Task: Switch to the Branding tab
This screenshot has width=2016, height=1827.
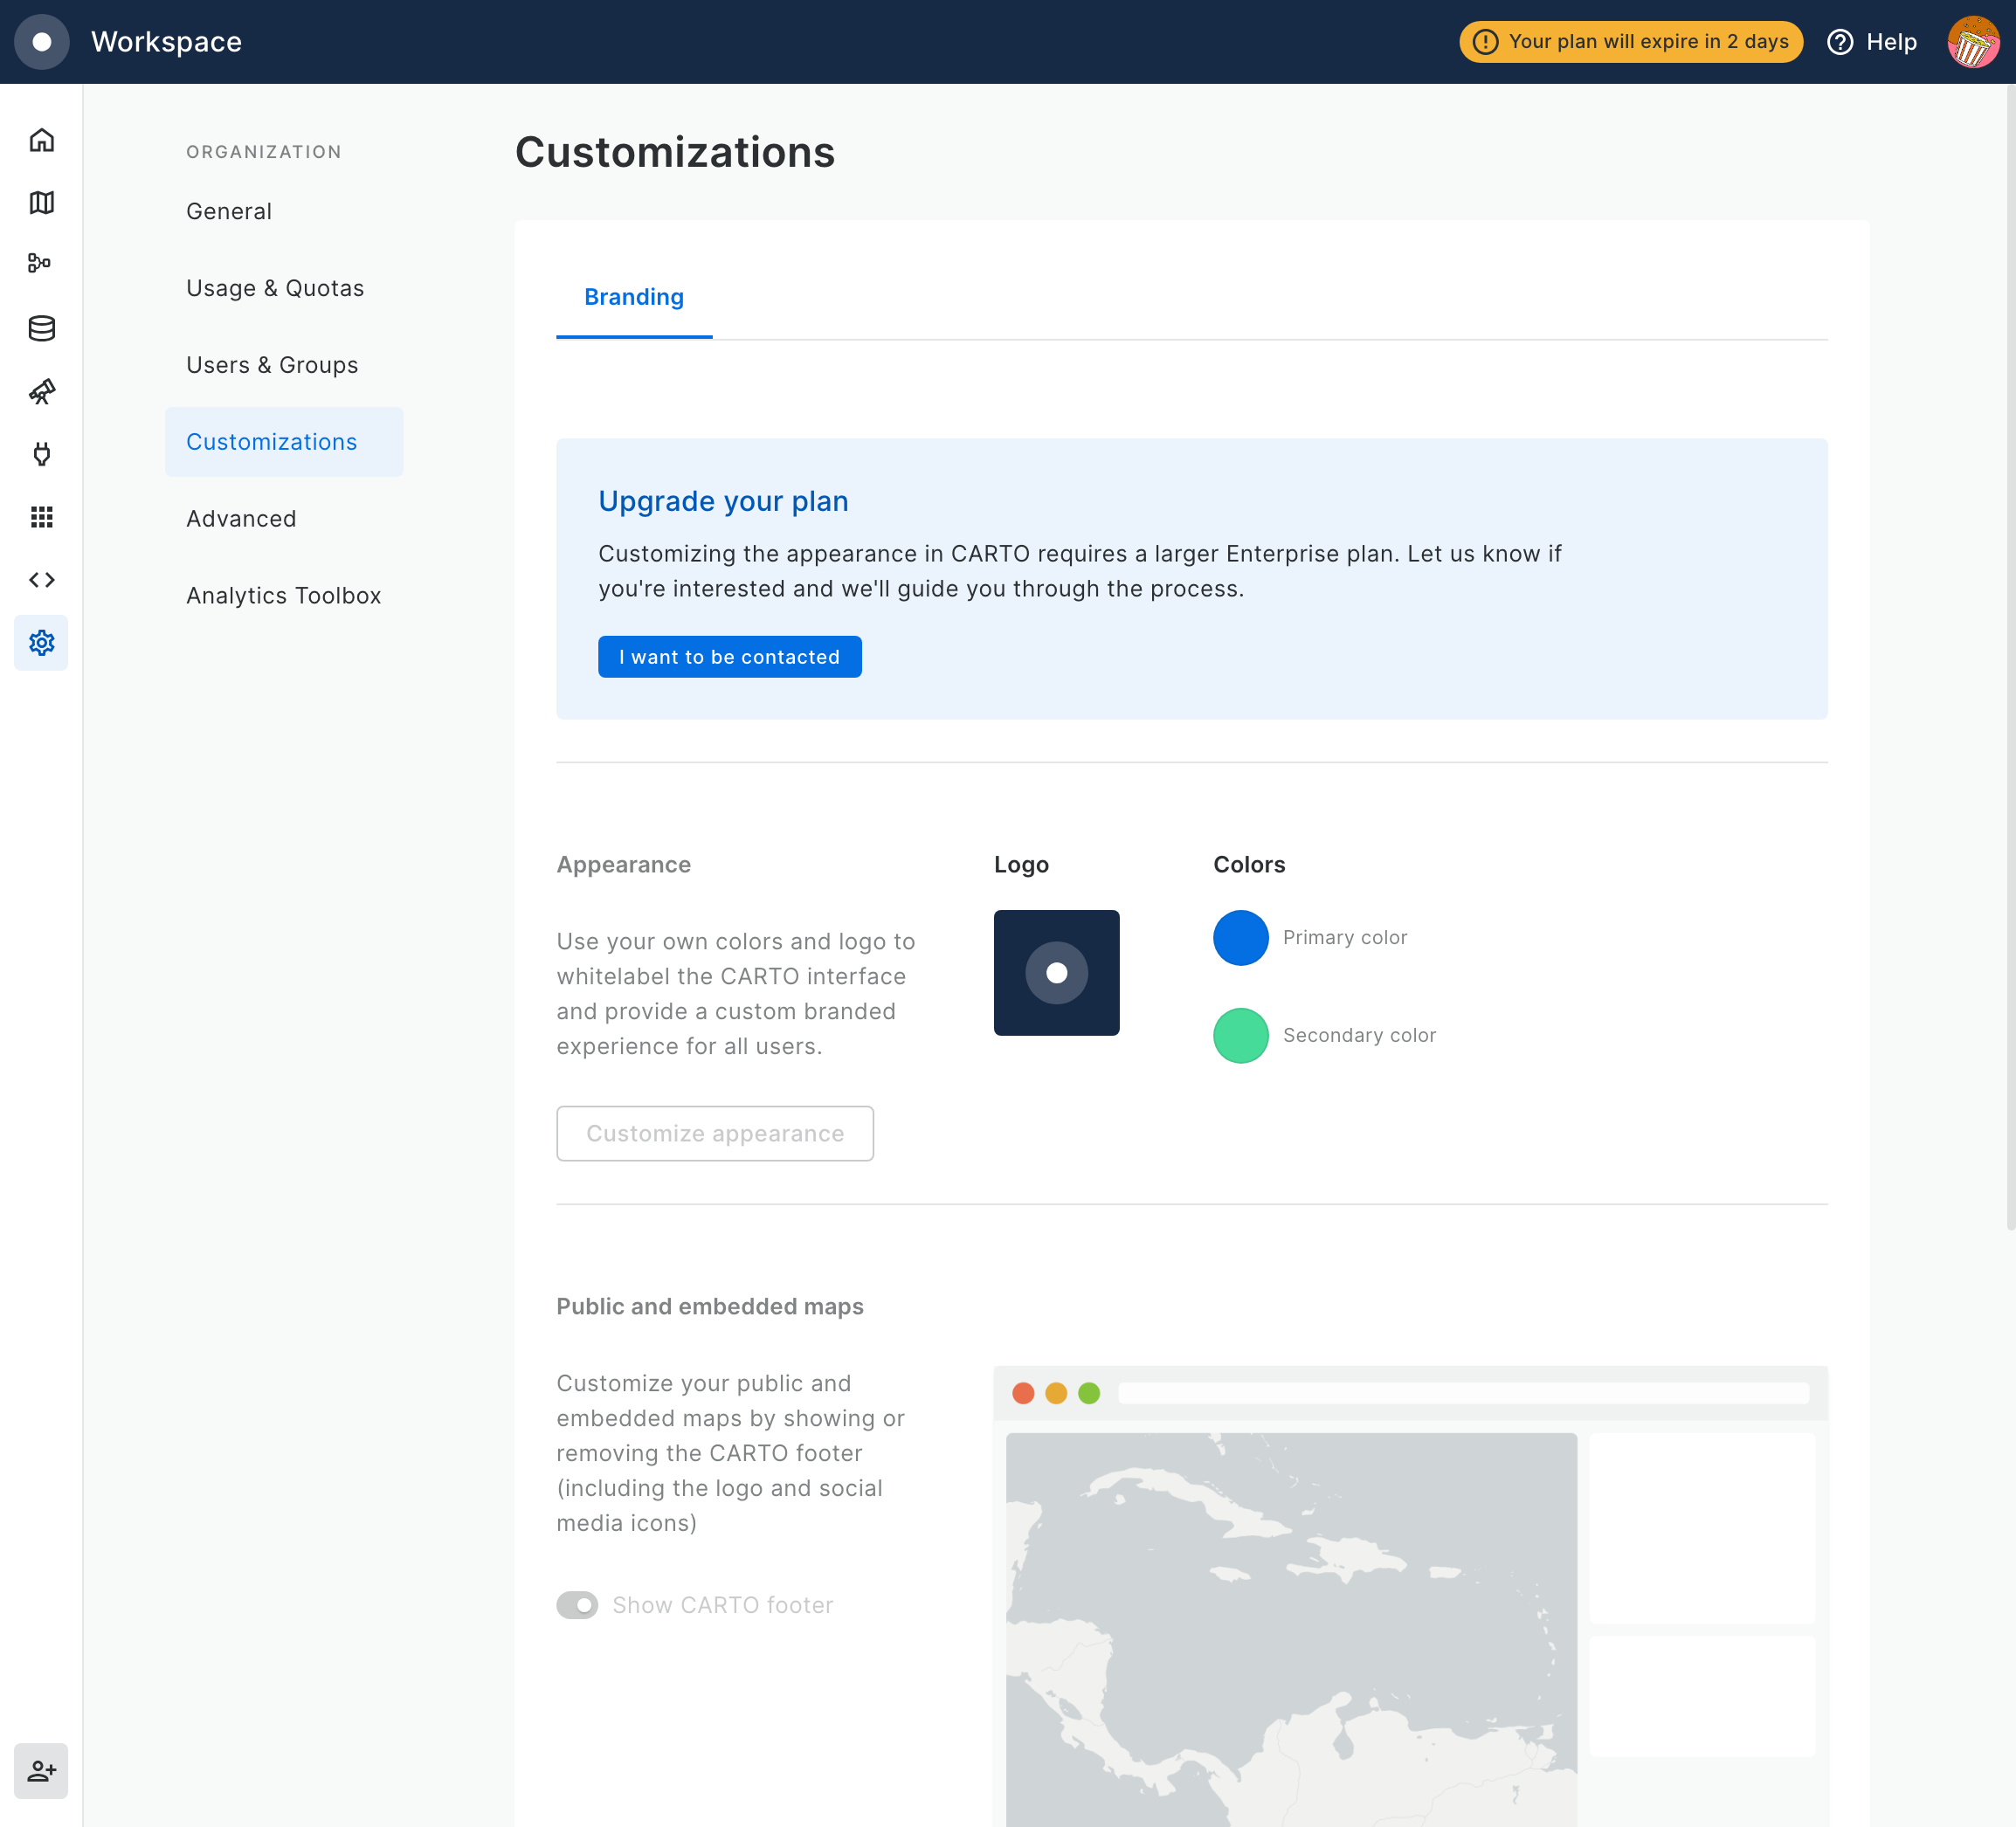Action: coord(634,297)
